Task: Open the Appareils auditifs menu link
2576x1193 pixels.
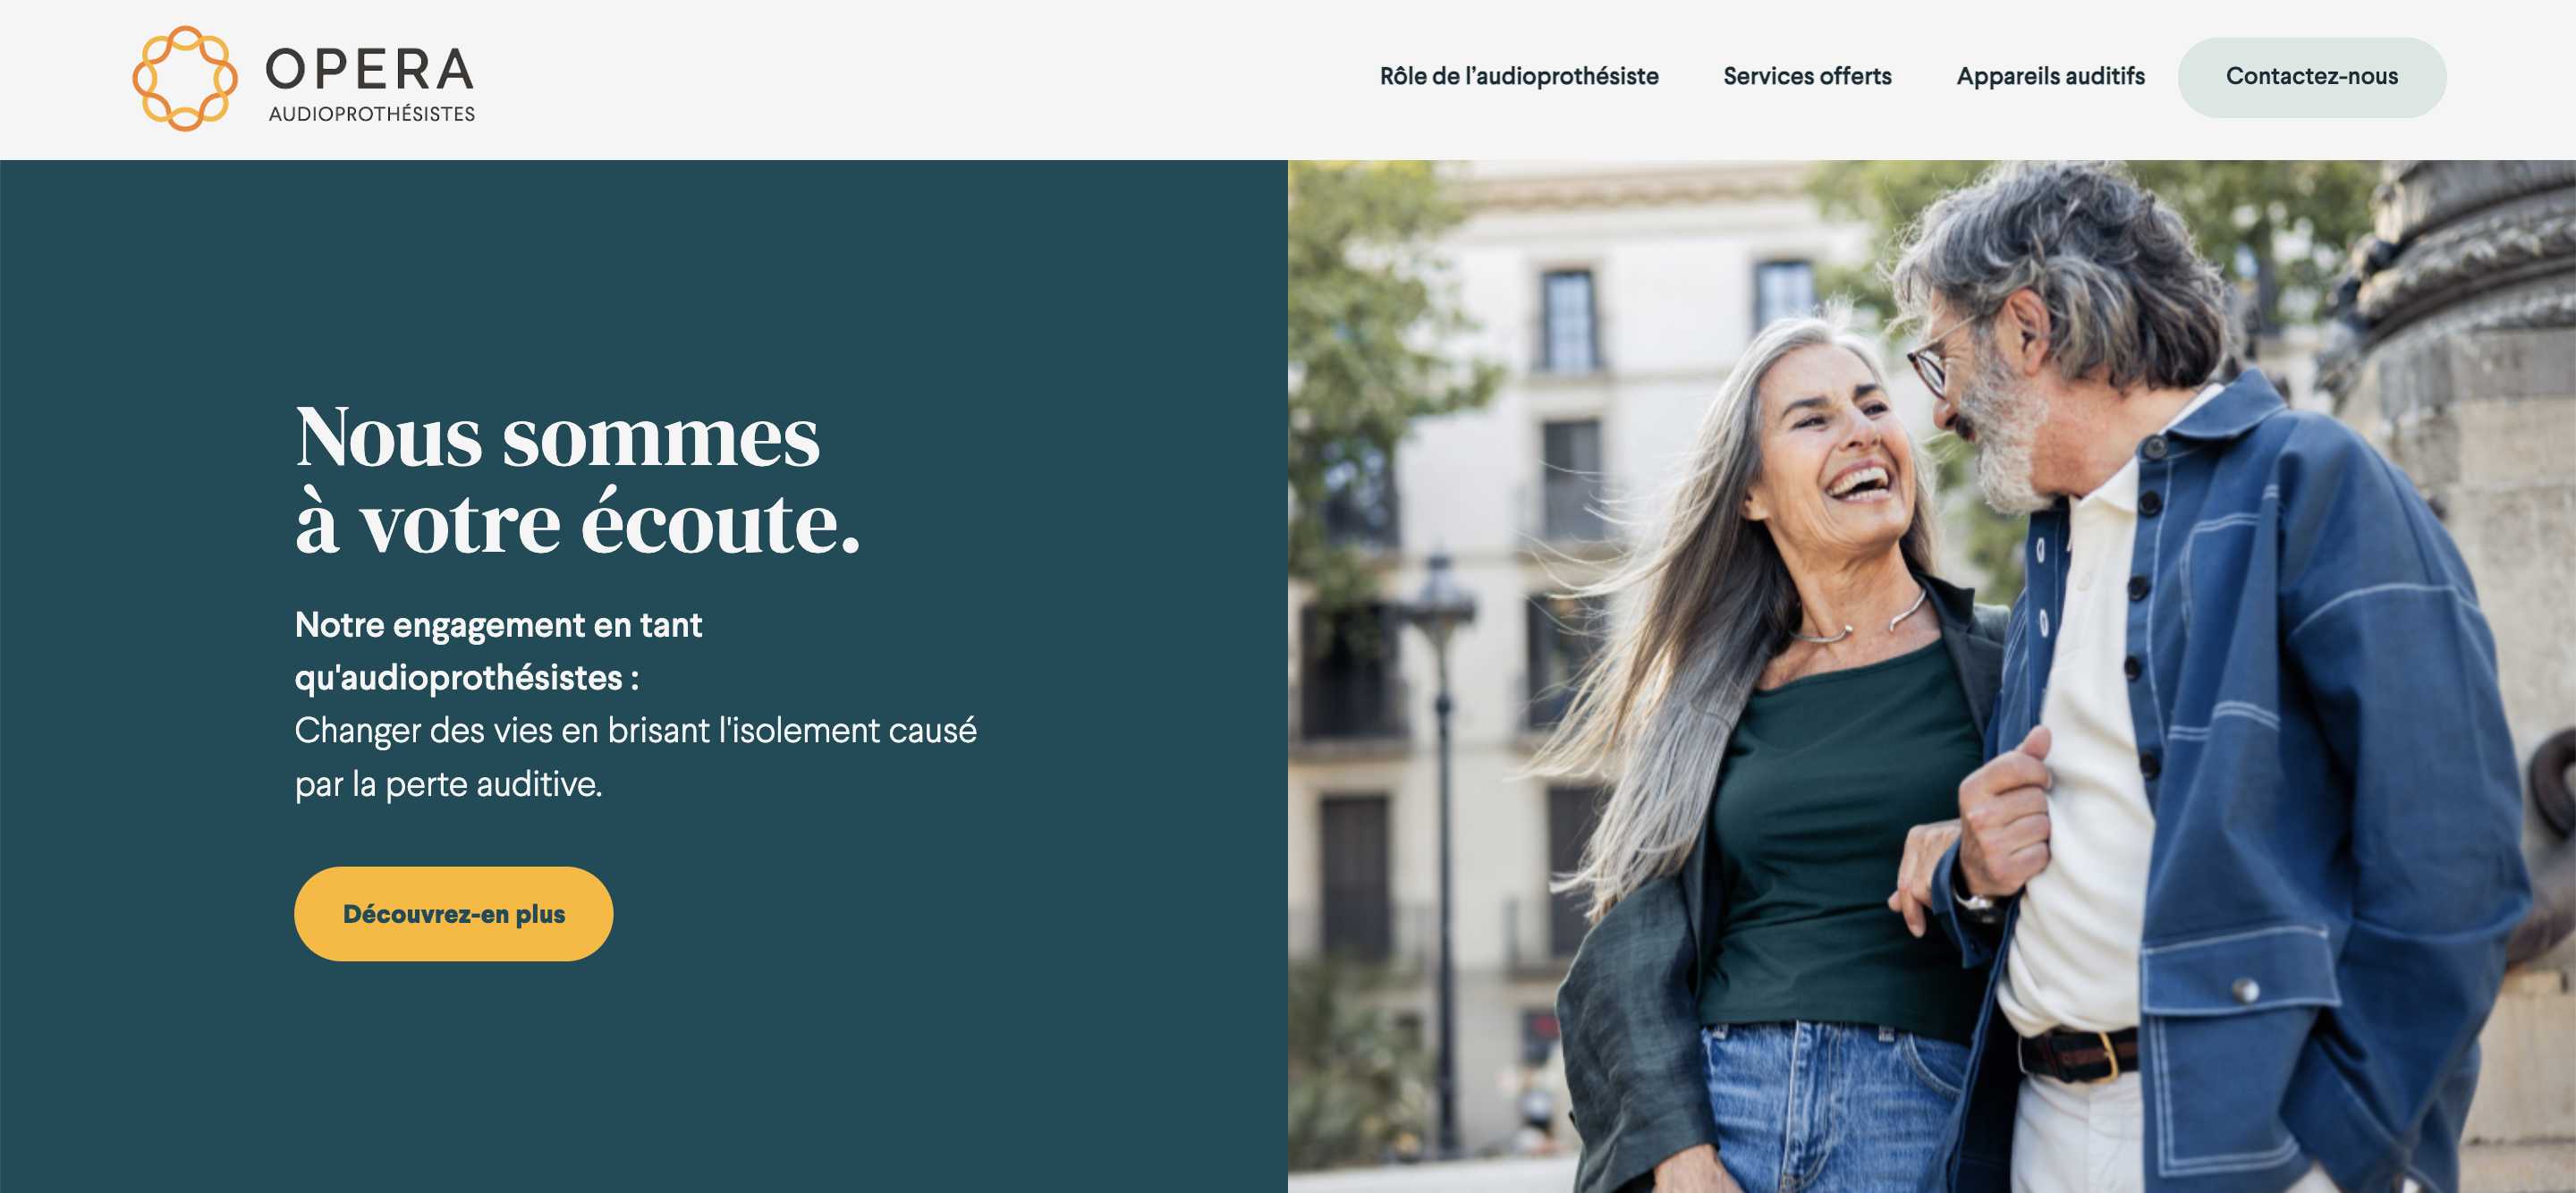Action: (x=2050, y=76)
